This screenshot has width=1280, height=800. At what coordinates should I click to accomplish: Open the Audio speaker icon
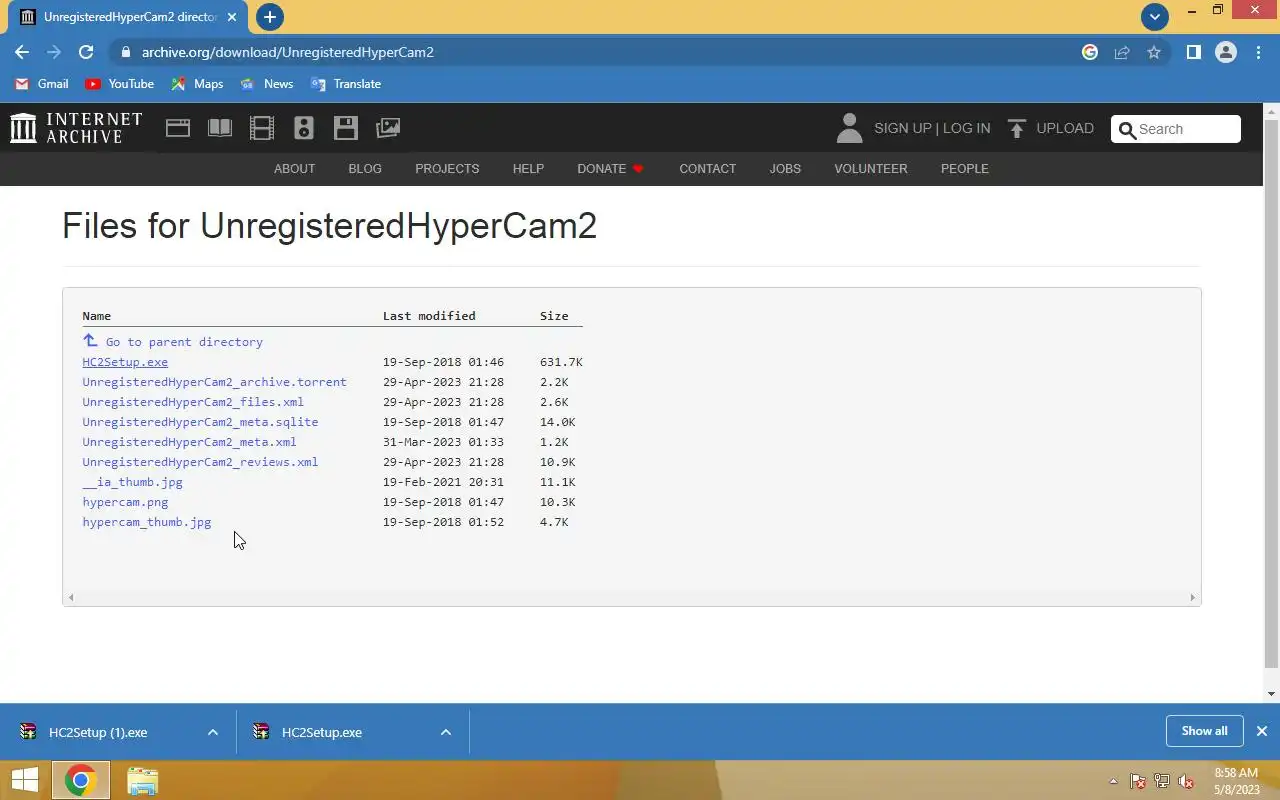click(304, 128)
